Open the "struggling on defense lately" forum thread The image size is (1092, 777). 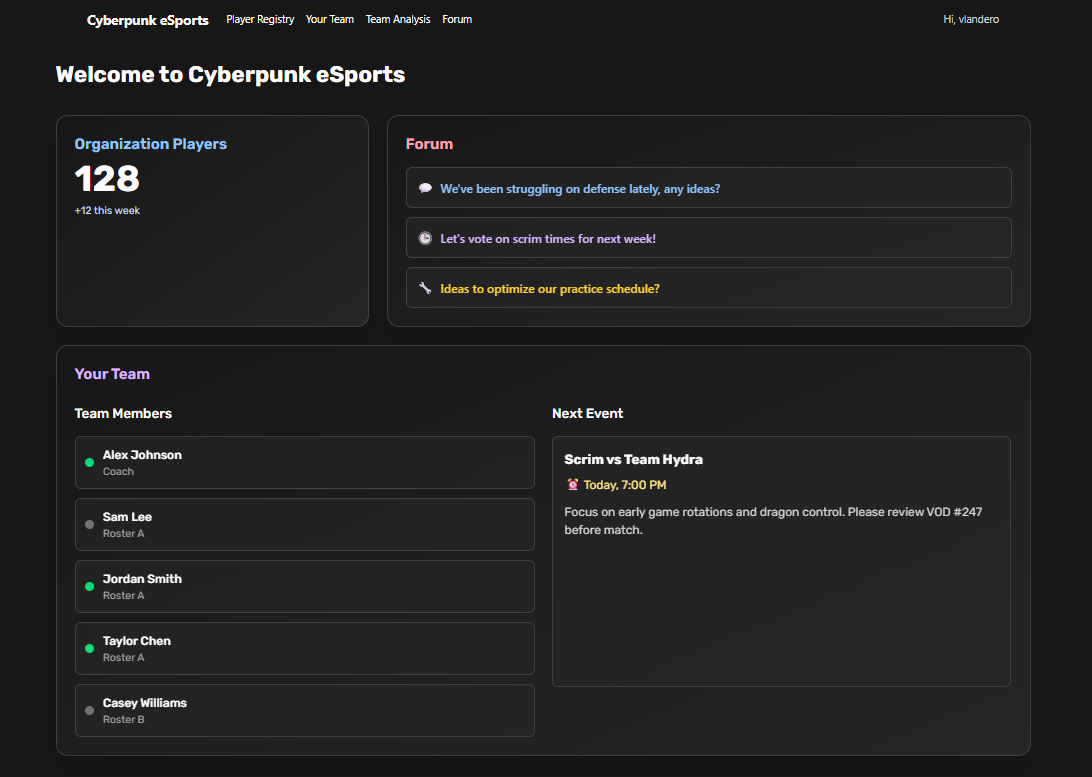[580, 188]
